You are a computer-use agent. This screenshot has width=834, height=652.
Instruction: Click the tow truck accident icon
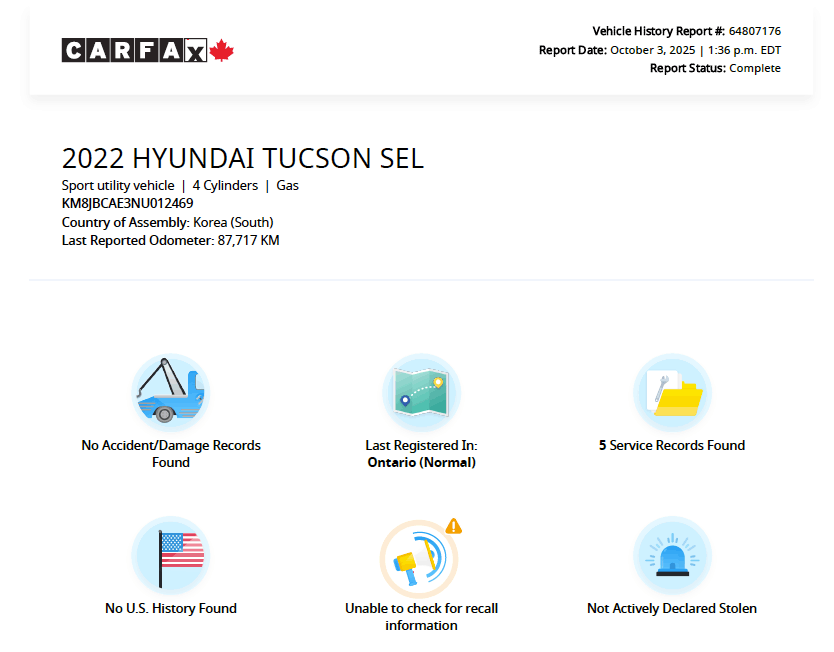click(x=171, y=392)
